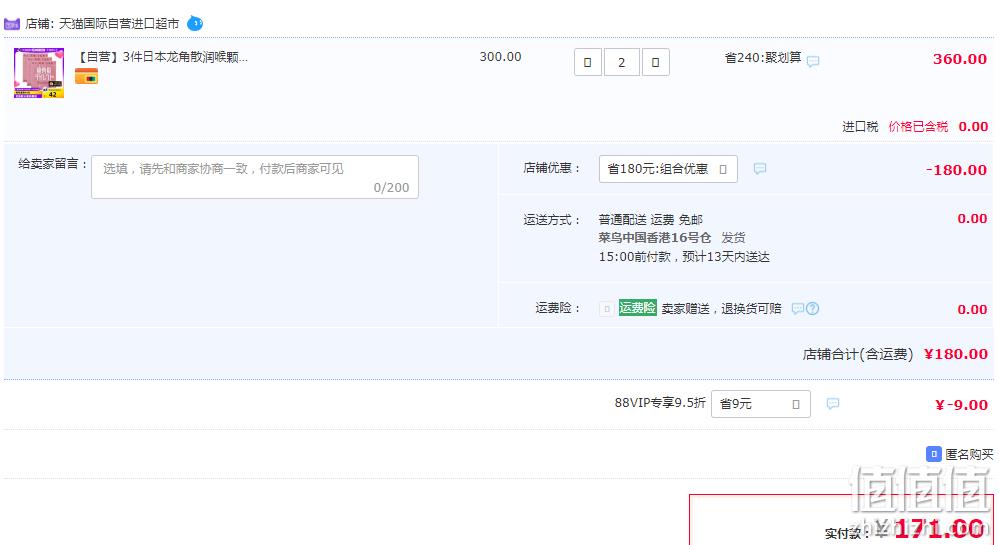Click comment icon next to 省240:聚划算
Screen dimensions: 999x545
[x=813, y=61]
